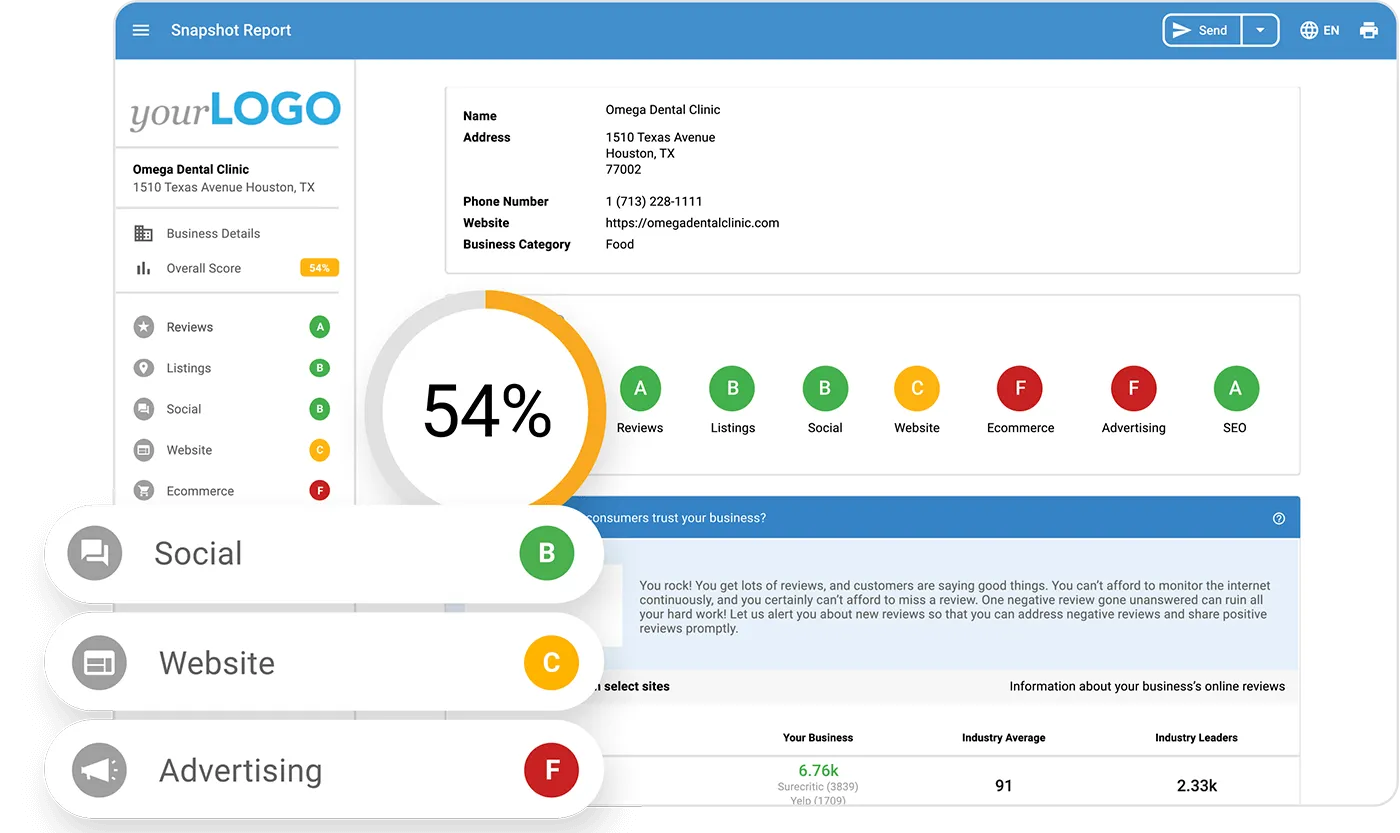Open the help question-mark icon on the blue bar

[x=1278, y=518]
